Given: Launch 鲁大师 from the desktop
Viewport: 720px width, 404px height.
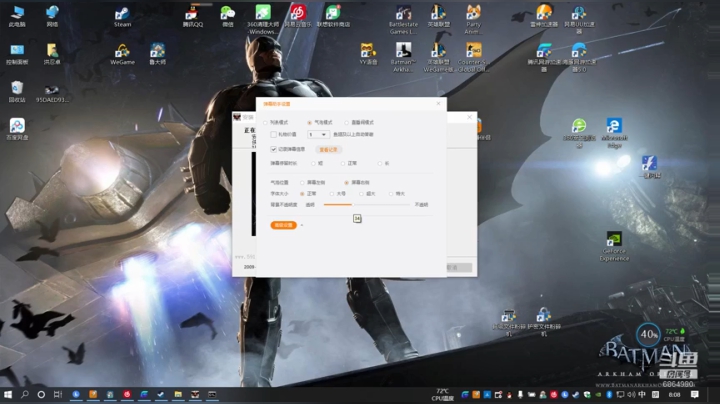Looking at the screenshot, I should 158,54.
